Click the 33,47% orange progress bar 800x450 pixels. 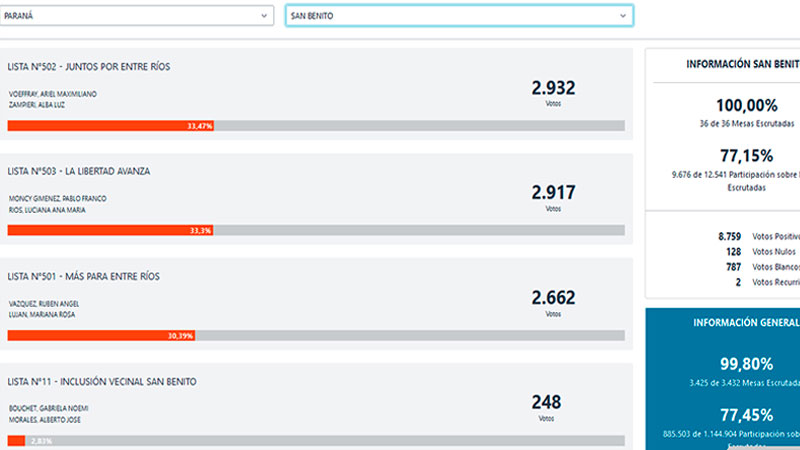point(110,126)
